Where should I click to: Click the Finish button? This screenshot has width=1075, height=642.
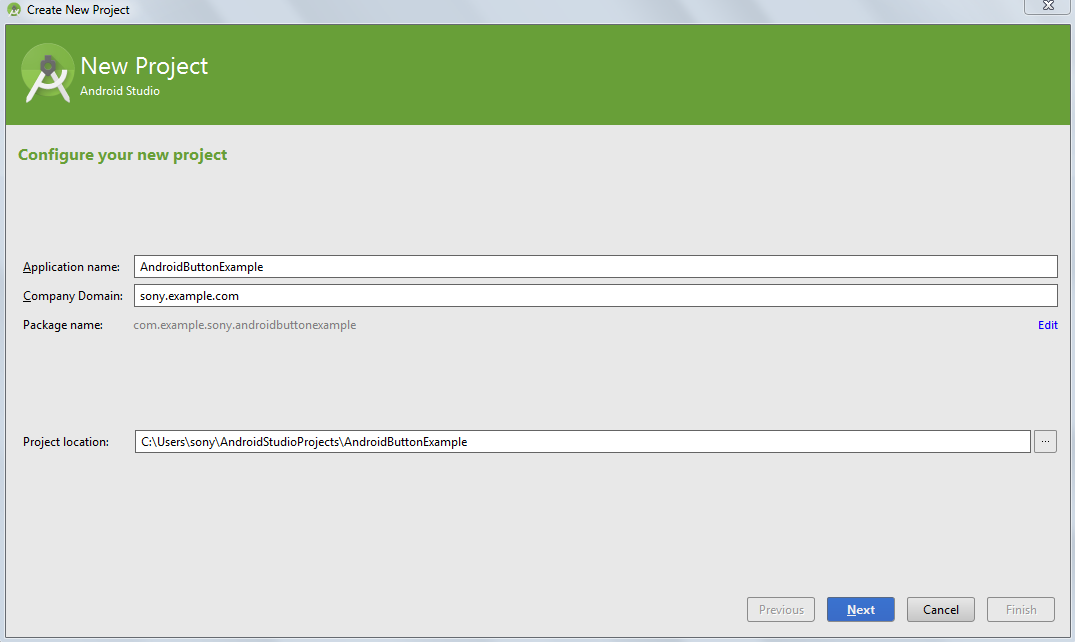click(1020, 609)
